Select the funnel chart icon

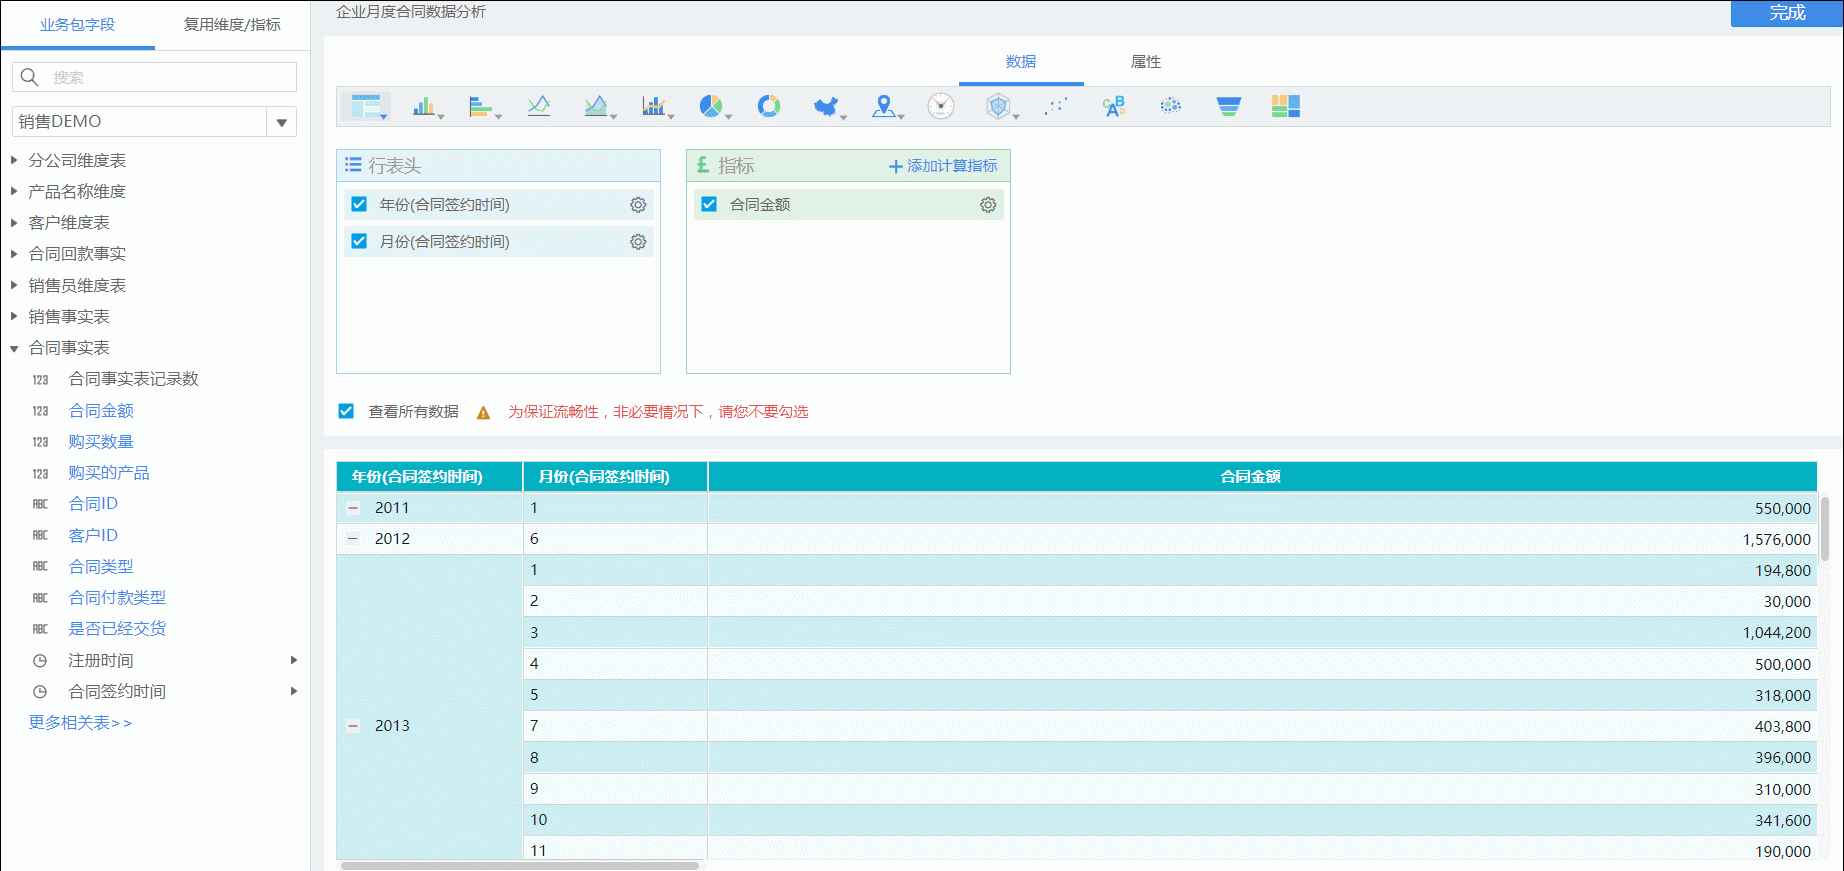(1229, 106)
